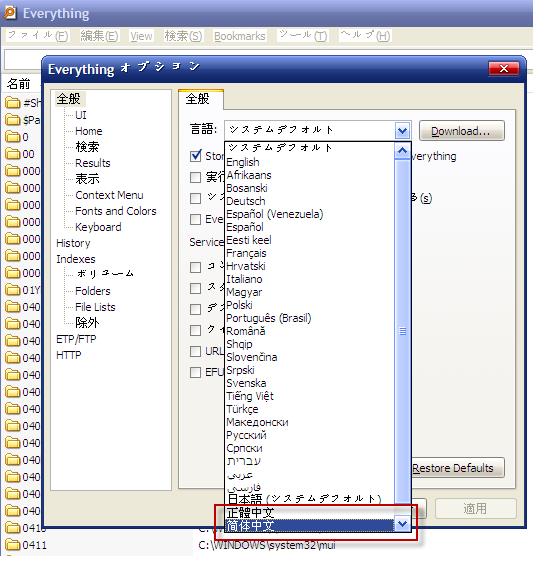Select ETP/FTP in options tree

tap(76, 339)
